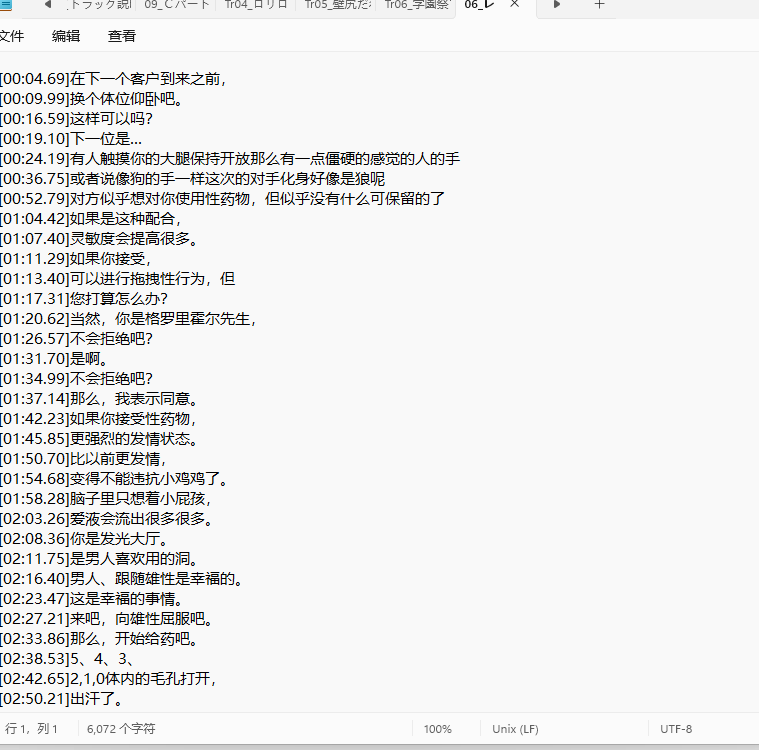Image resolution: width=759 pixels, height=750 pixels.
Task: Switch to the Tr04_ロリロ tab
Action: pyautogui.click(x=255, y=5)
